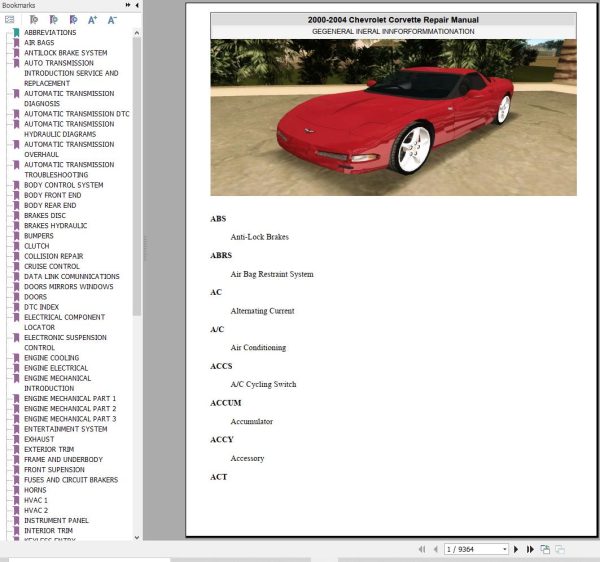Open the EXHAUST bookmark

[39, 439]
